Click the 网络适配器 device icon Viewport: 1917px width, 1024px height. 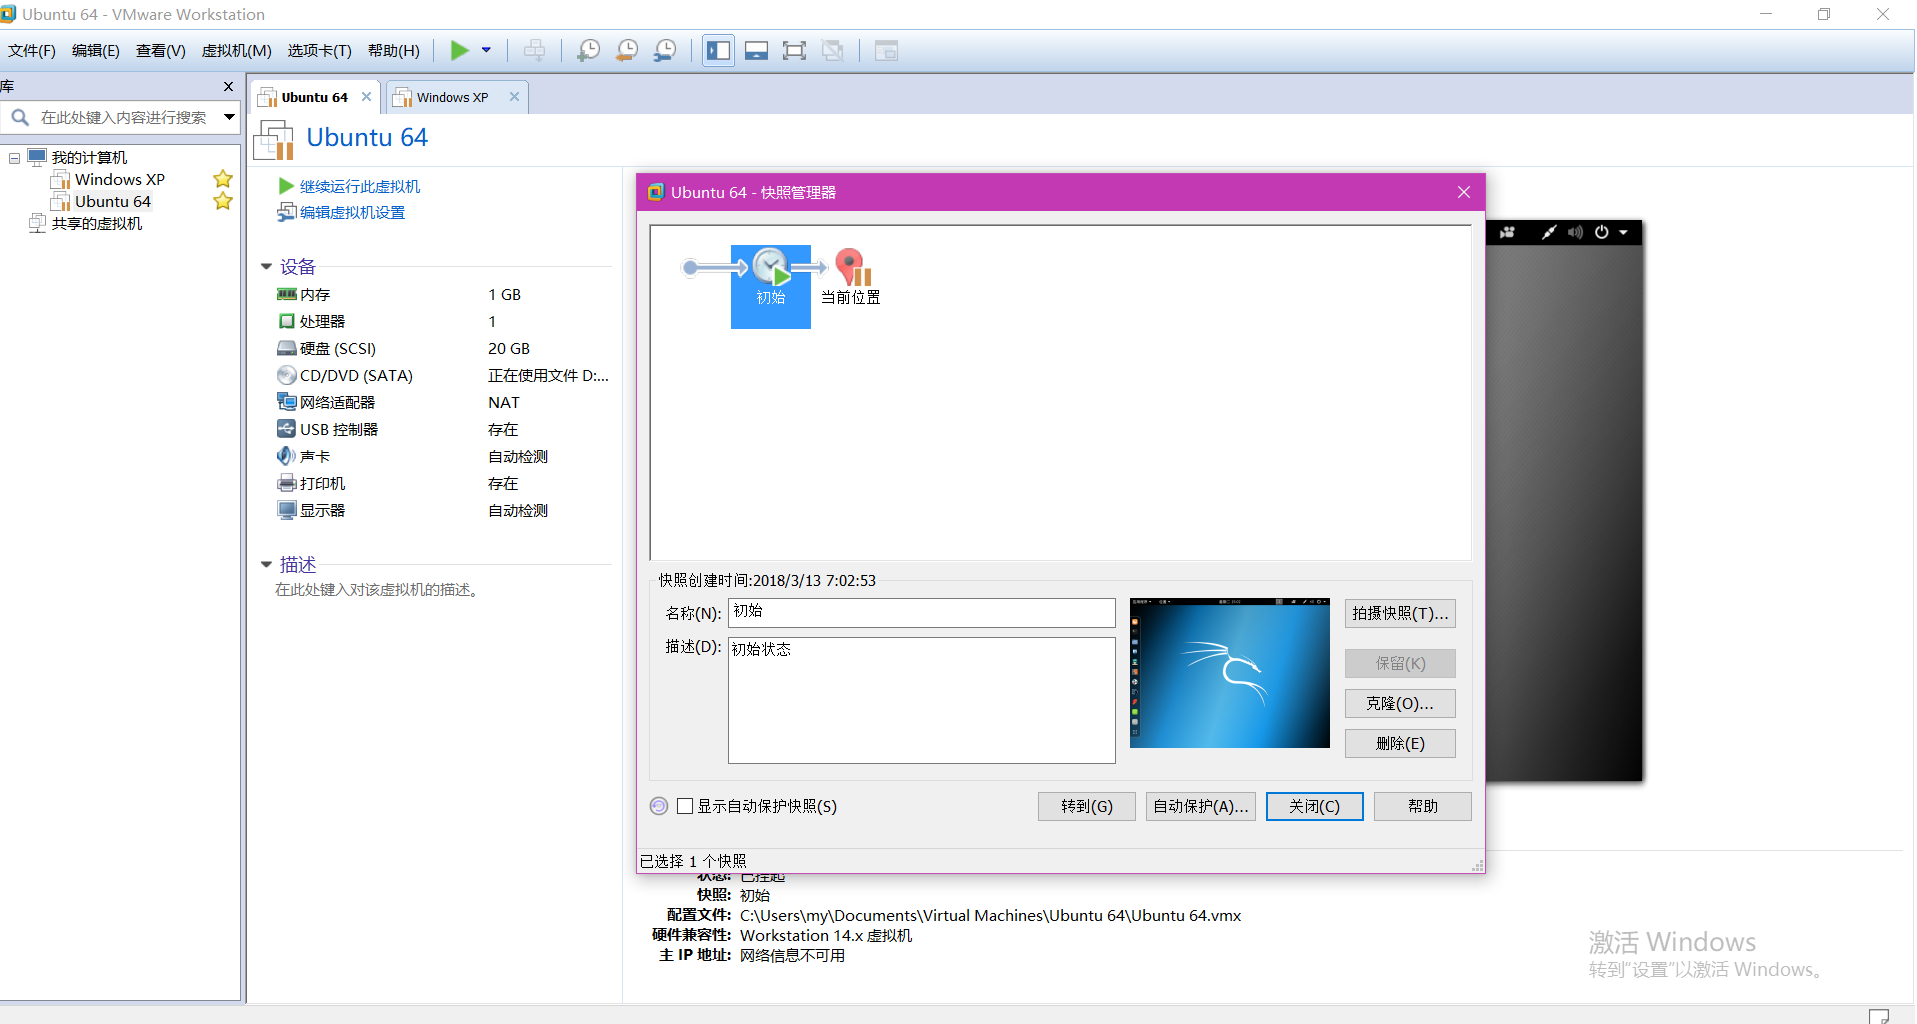coord(286,402)
